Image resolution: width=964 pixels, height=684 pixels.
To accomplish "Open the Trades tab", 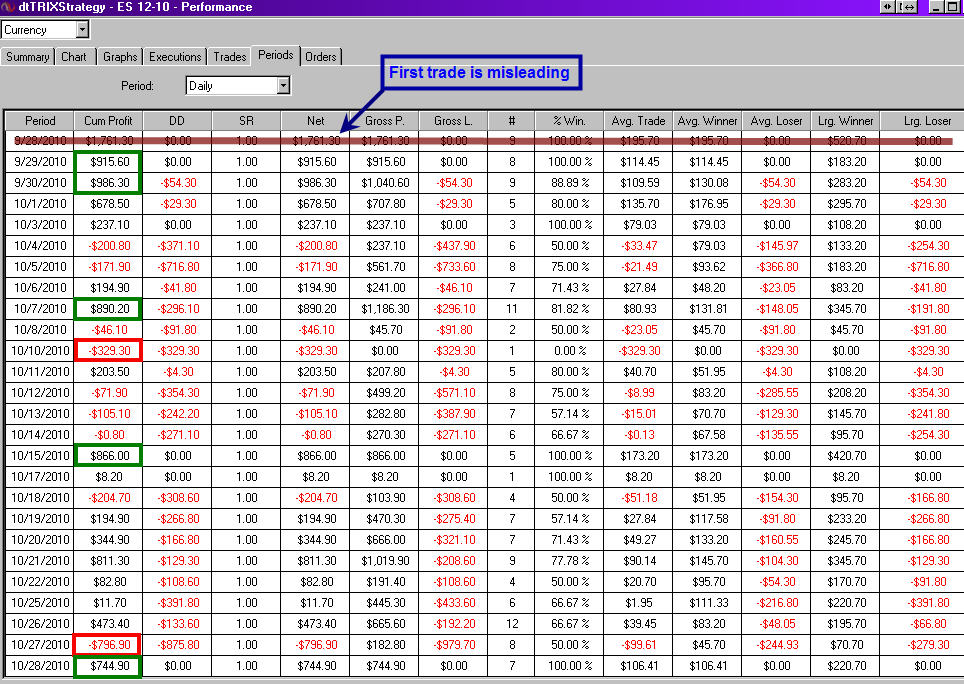I will (x=230, y=57).
